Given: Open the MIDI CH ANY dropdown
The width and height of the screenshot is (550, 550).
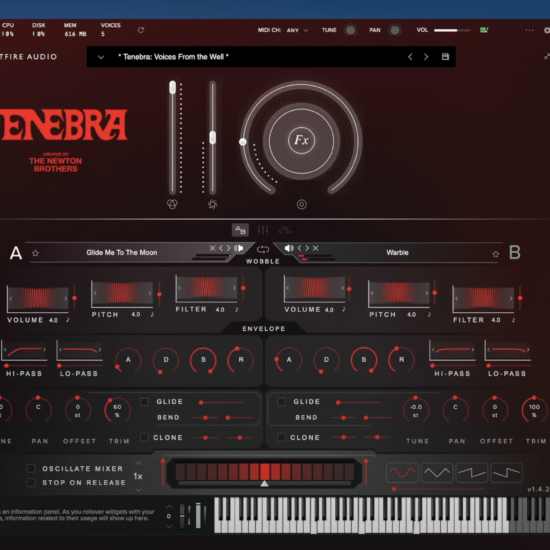Looking at the screenshot, I should tap(297, 30).
